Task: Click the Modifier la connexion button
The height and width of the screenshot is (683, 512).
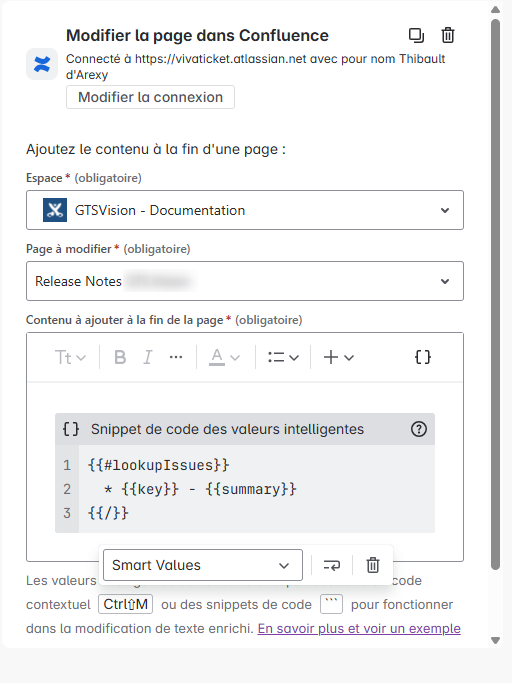Action: coord(150,97)
